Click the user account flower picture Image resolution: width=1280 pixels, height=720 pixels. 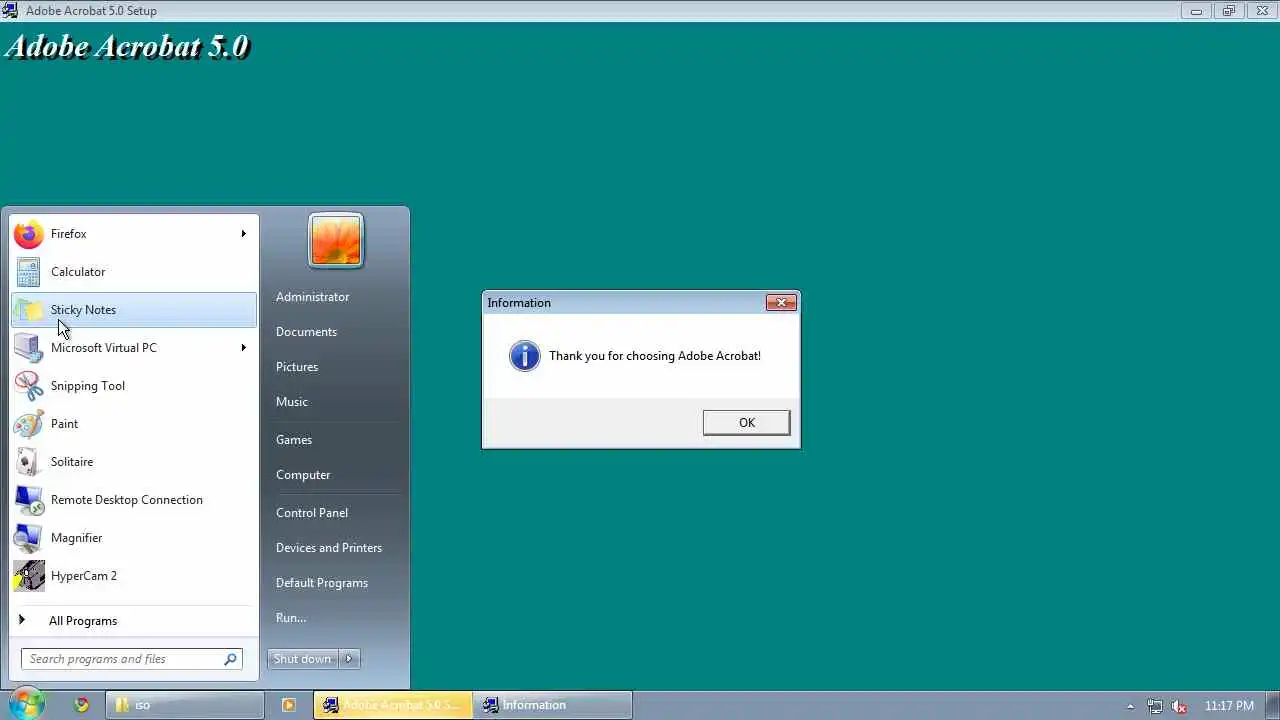point(336,241)
